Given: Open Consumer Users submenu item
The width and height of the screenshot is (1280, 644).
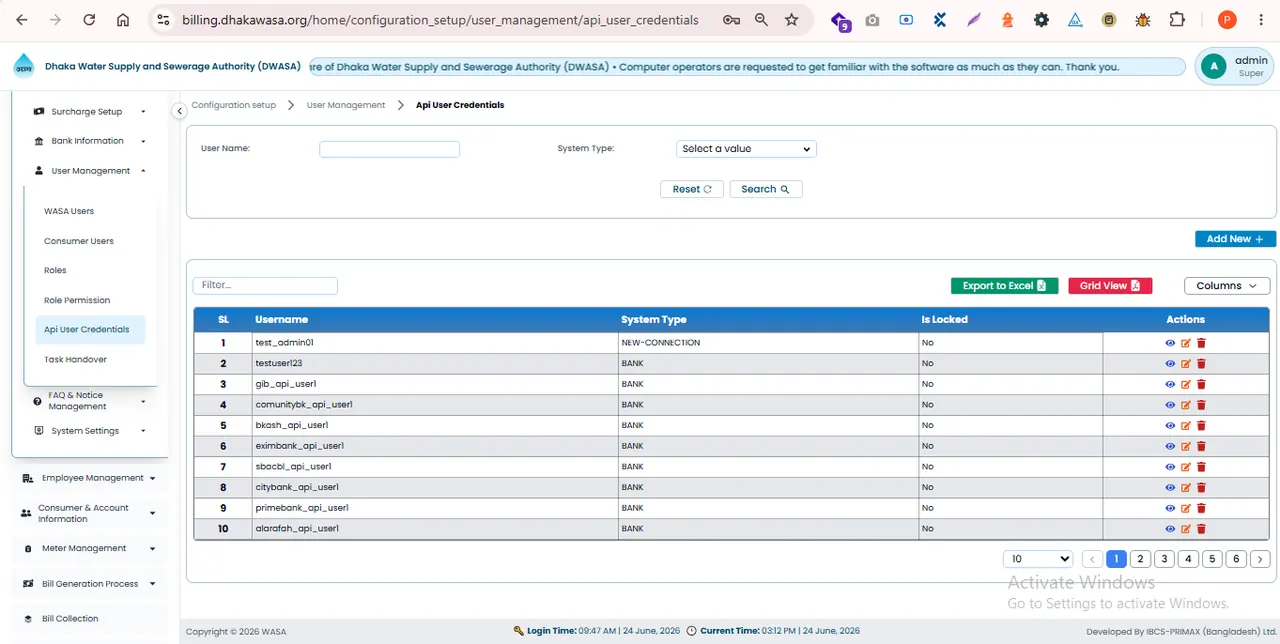Looking at the screenshot, I should (79, 241).
